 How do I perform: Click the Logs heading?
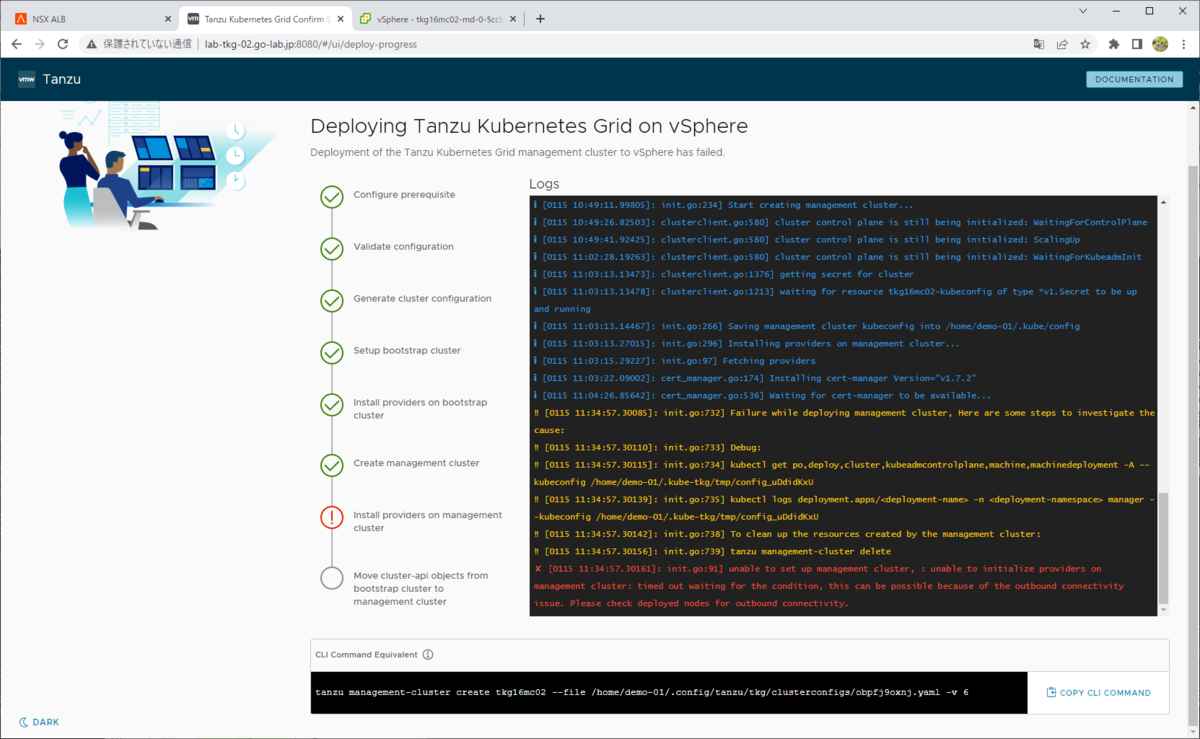point(544,184)
